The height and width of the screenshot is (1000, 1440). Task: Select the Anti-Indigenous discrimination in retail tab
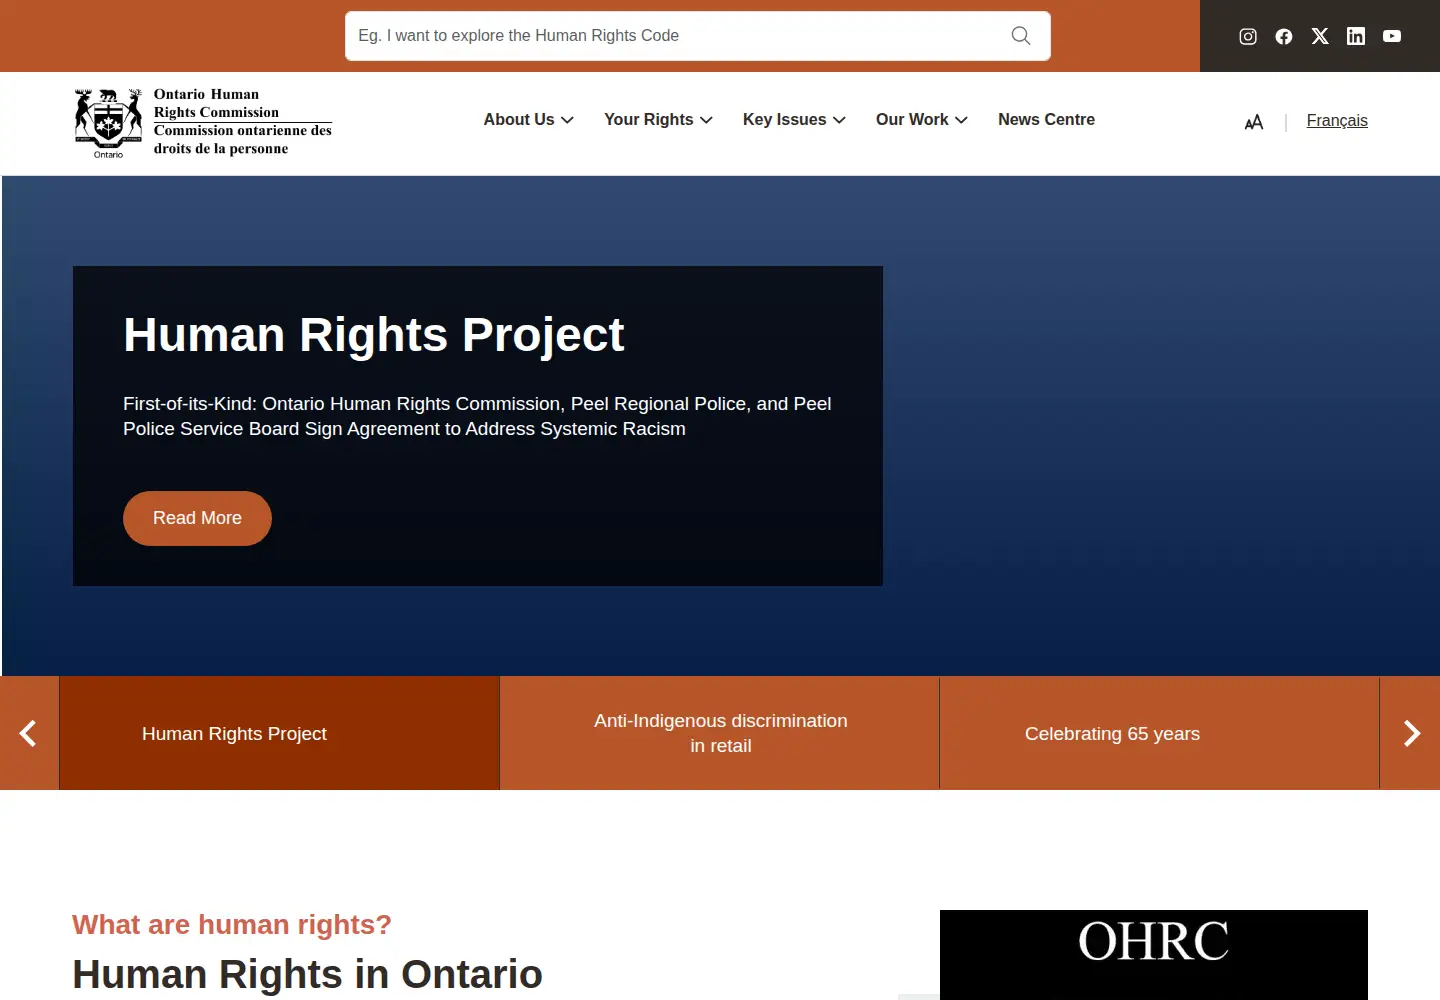(720, 733)
